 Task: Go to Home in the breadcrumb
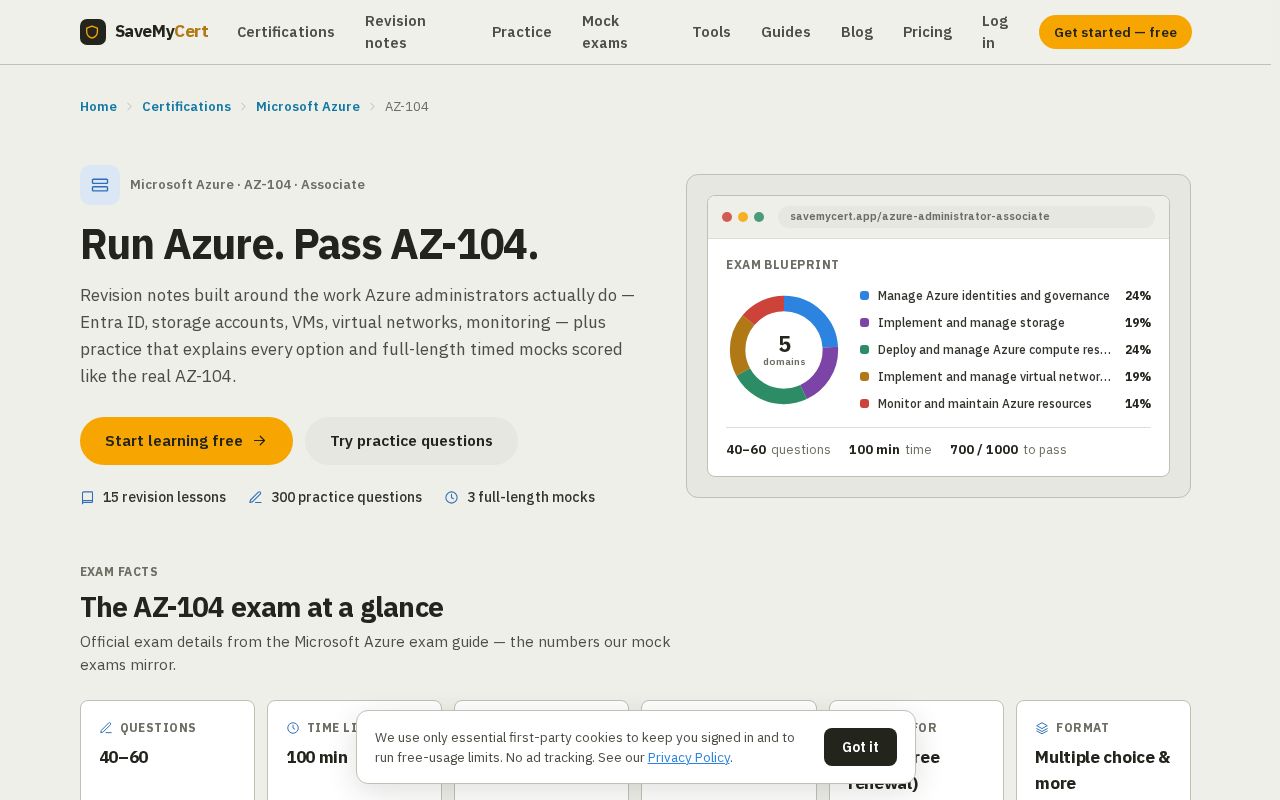(x=98, y=107)
